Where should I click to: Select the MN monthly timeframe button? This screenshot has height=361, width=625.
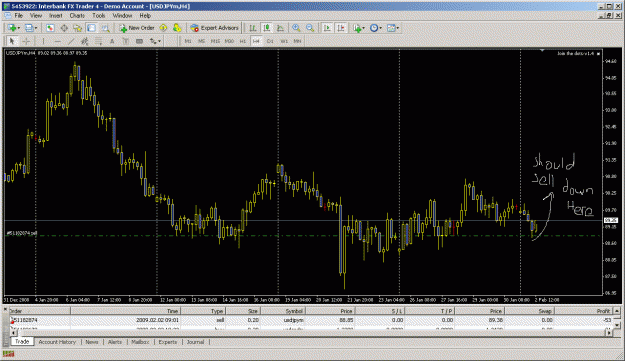tap(297, 41)
